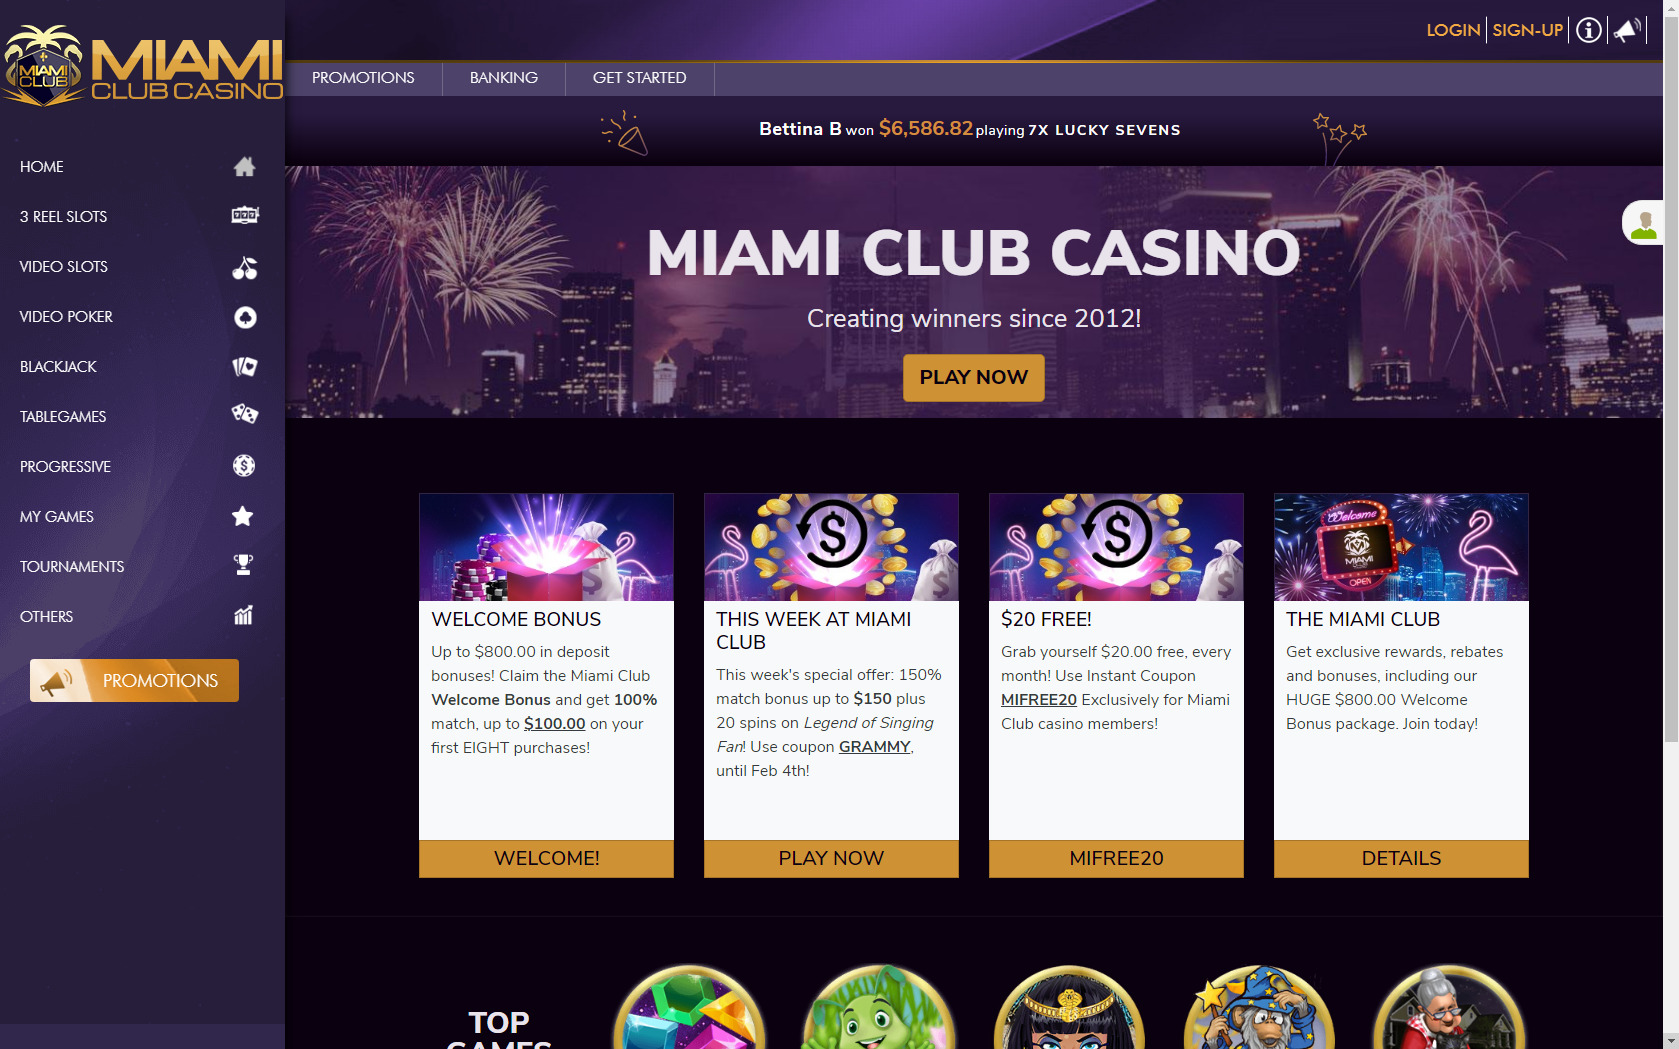Click the Progressive dollar coin icon
1679x1049 pixels.
point(244,466)
